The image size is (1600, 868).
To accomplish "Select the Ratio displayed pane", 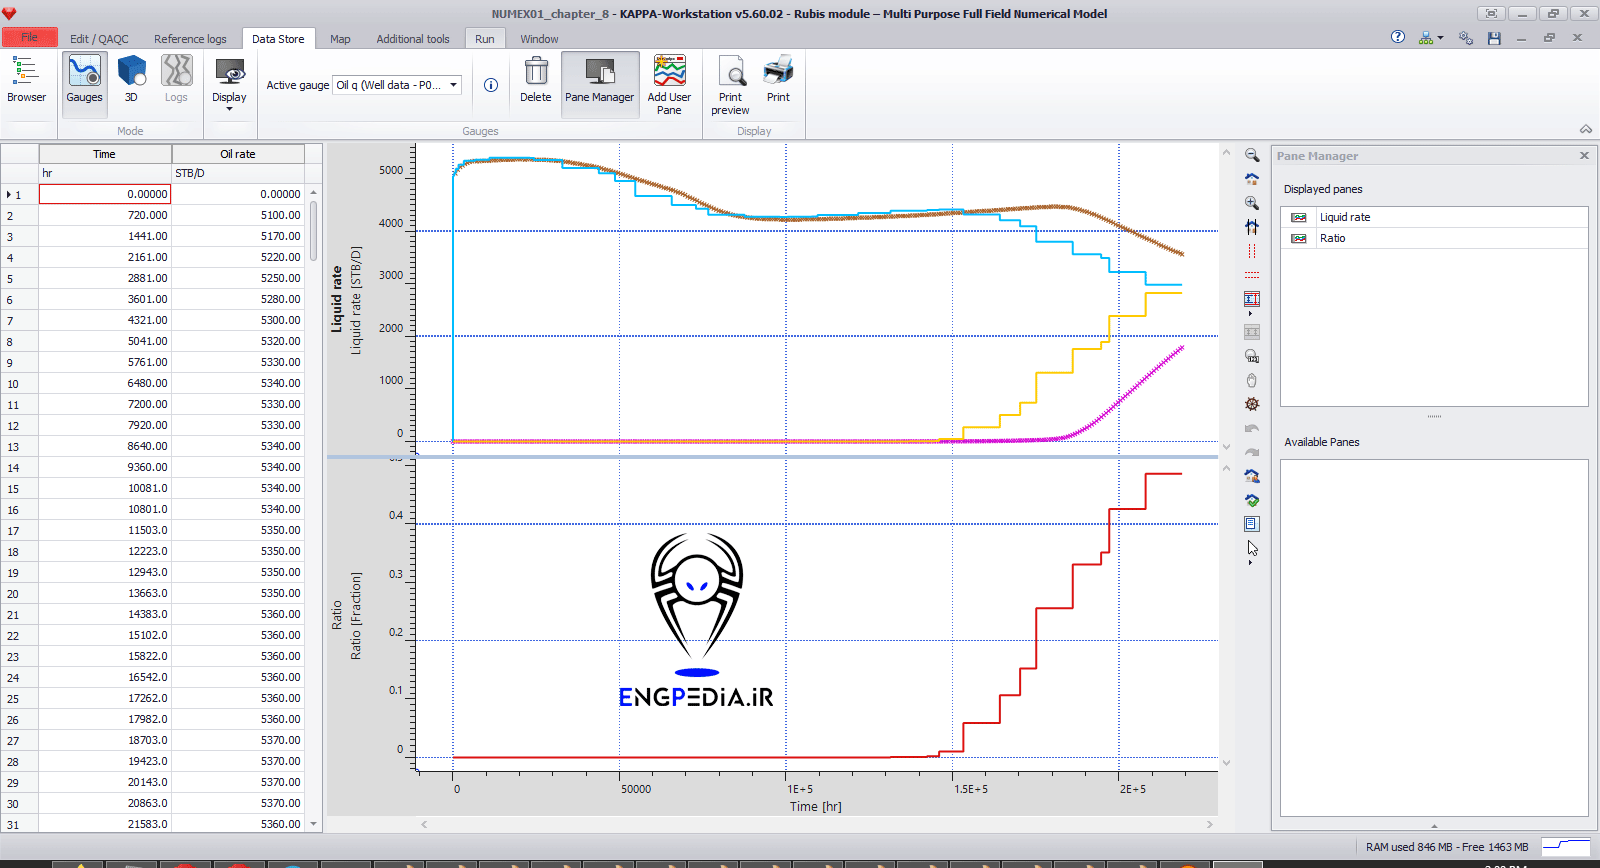I will (1332, 238).
